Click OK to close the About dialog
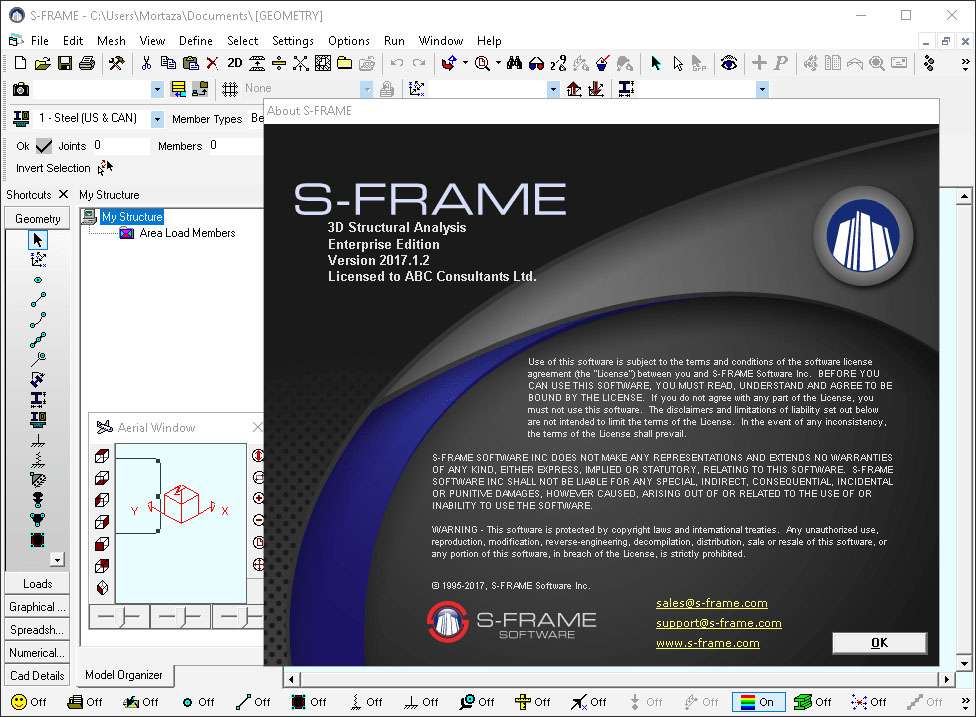Screen dimensions: 976x717 [879, 643]
